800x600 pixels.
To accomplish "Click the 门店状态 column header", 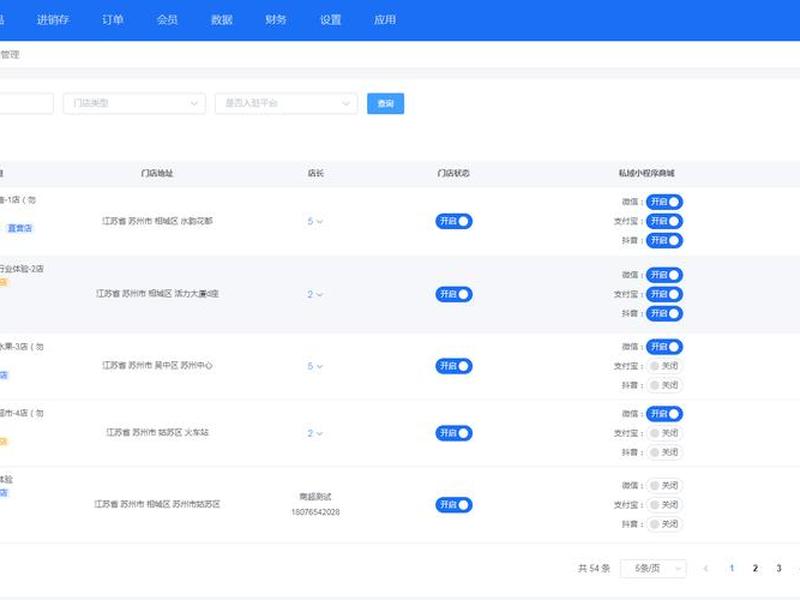I will coord(454,173).
